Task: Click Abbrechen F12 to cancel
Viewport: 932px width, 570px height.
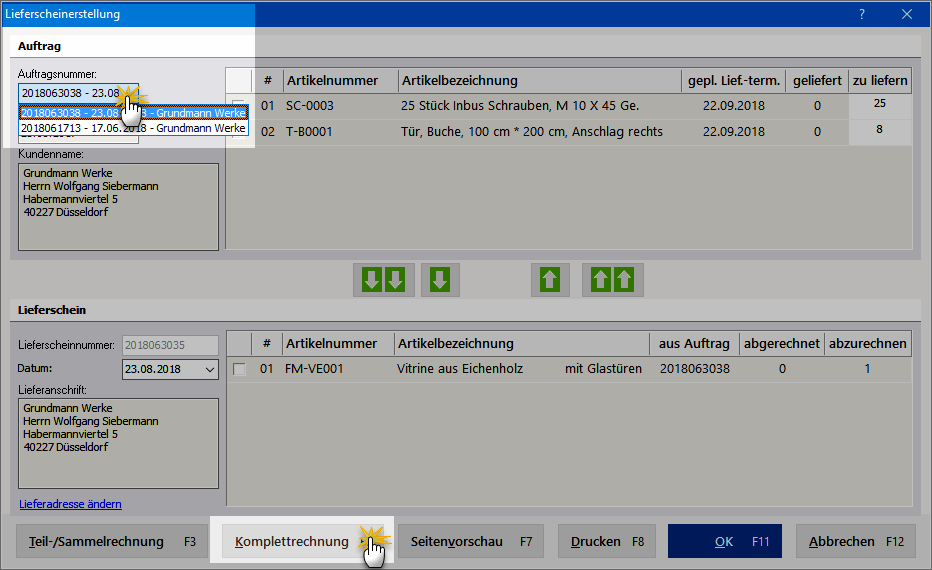Action: 855,541
